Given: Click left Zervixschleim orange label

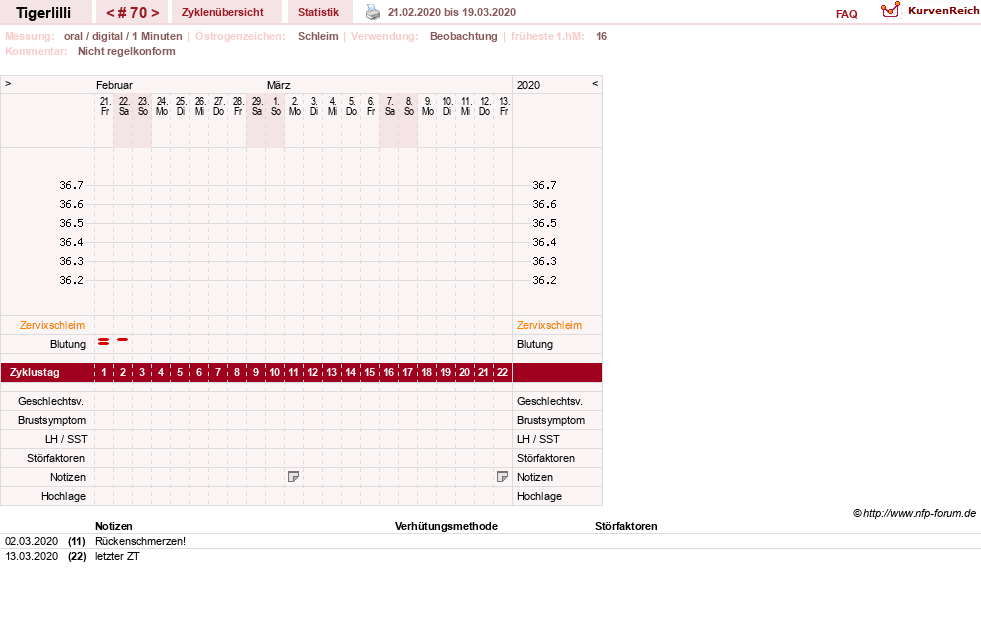Looking at the screenshot, I should [53, 325].
